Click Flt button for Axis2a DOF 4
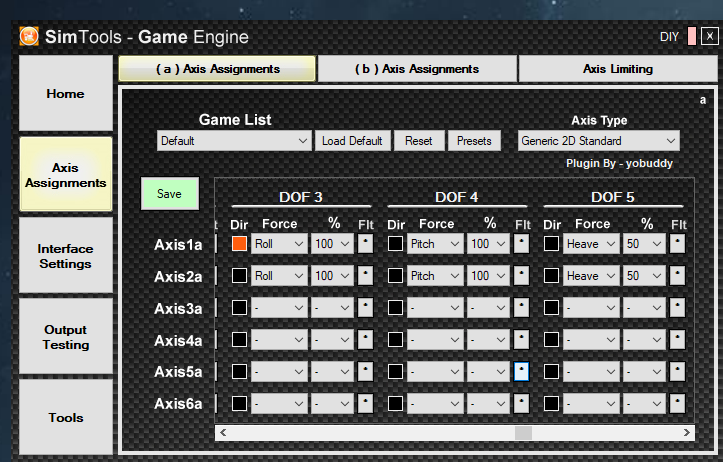 pos(521,276)
